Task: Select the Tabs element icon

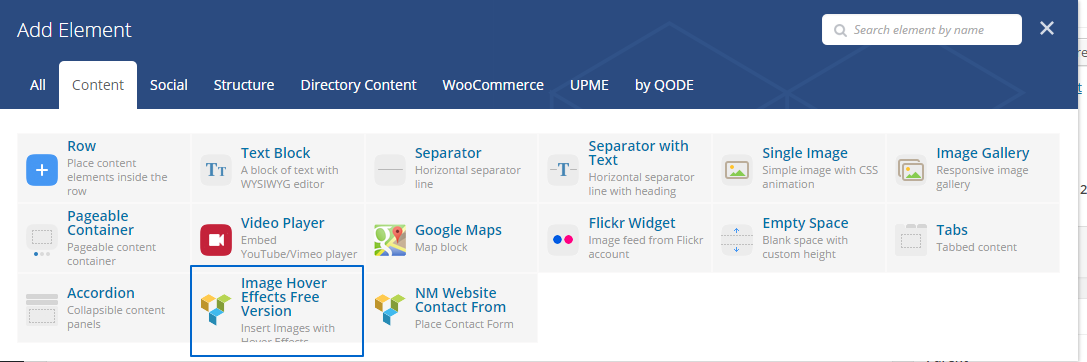Action: [911, 240]
